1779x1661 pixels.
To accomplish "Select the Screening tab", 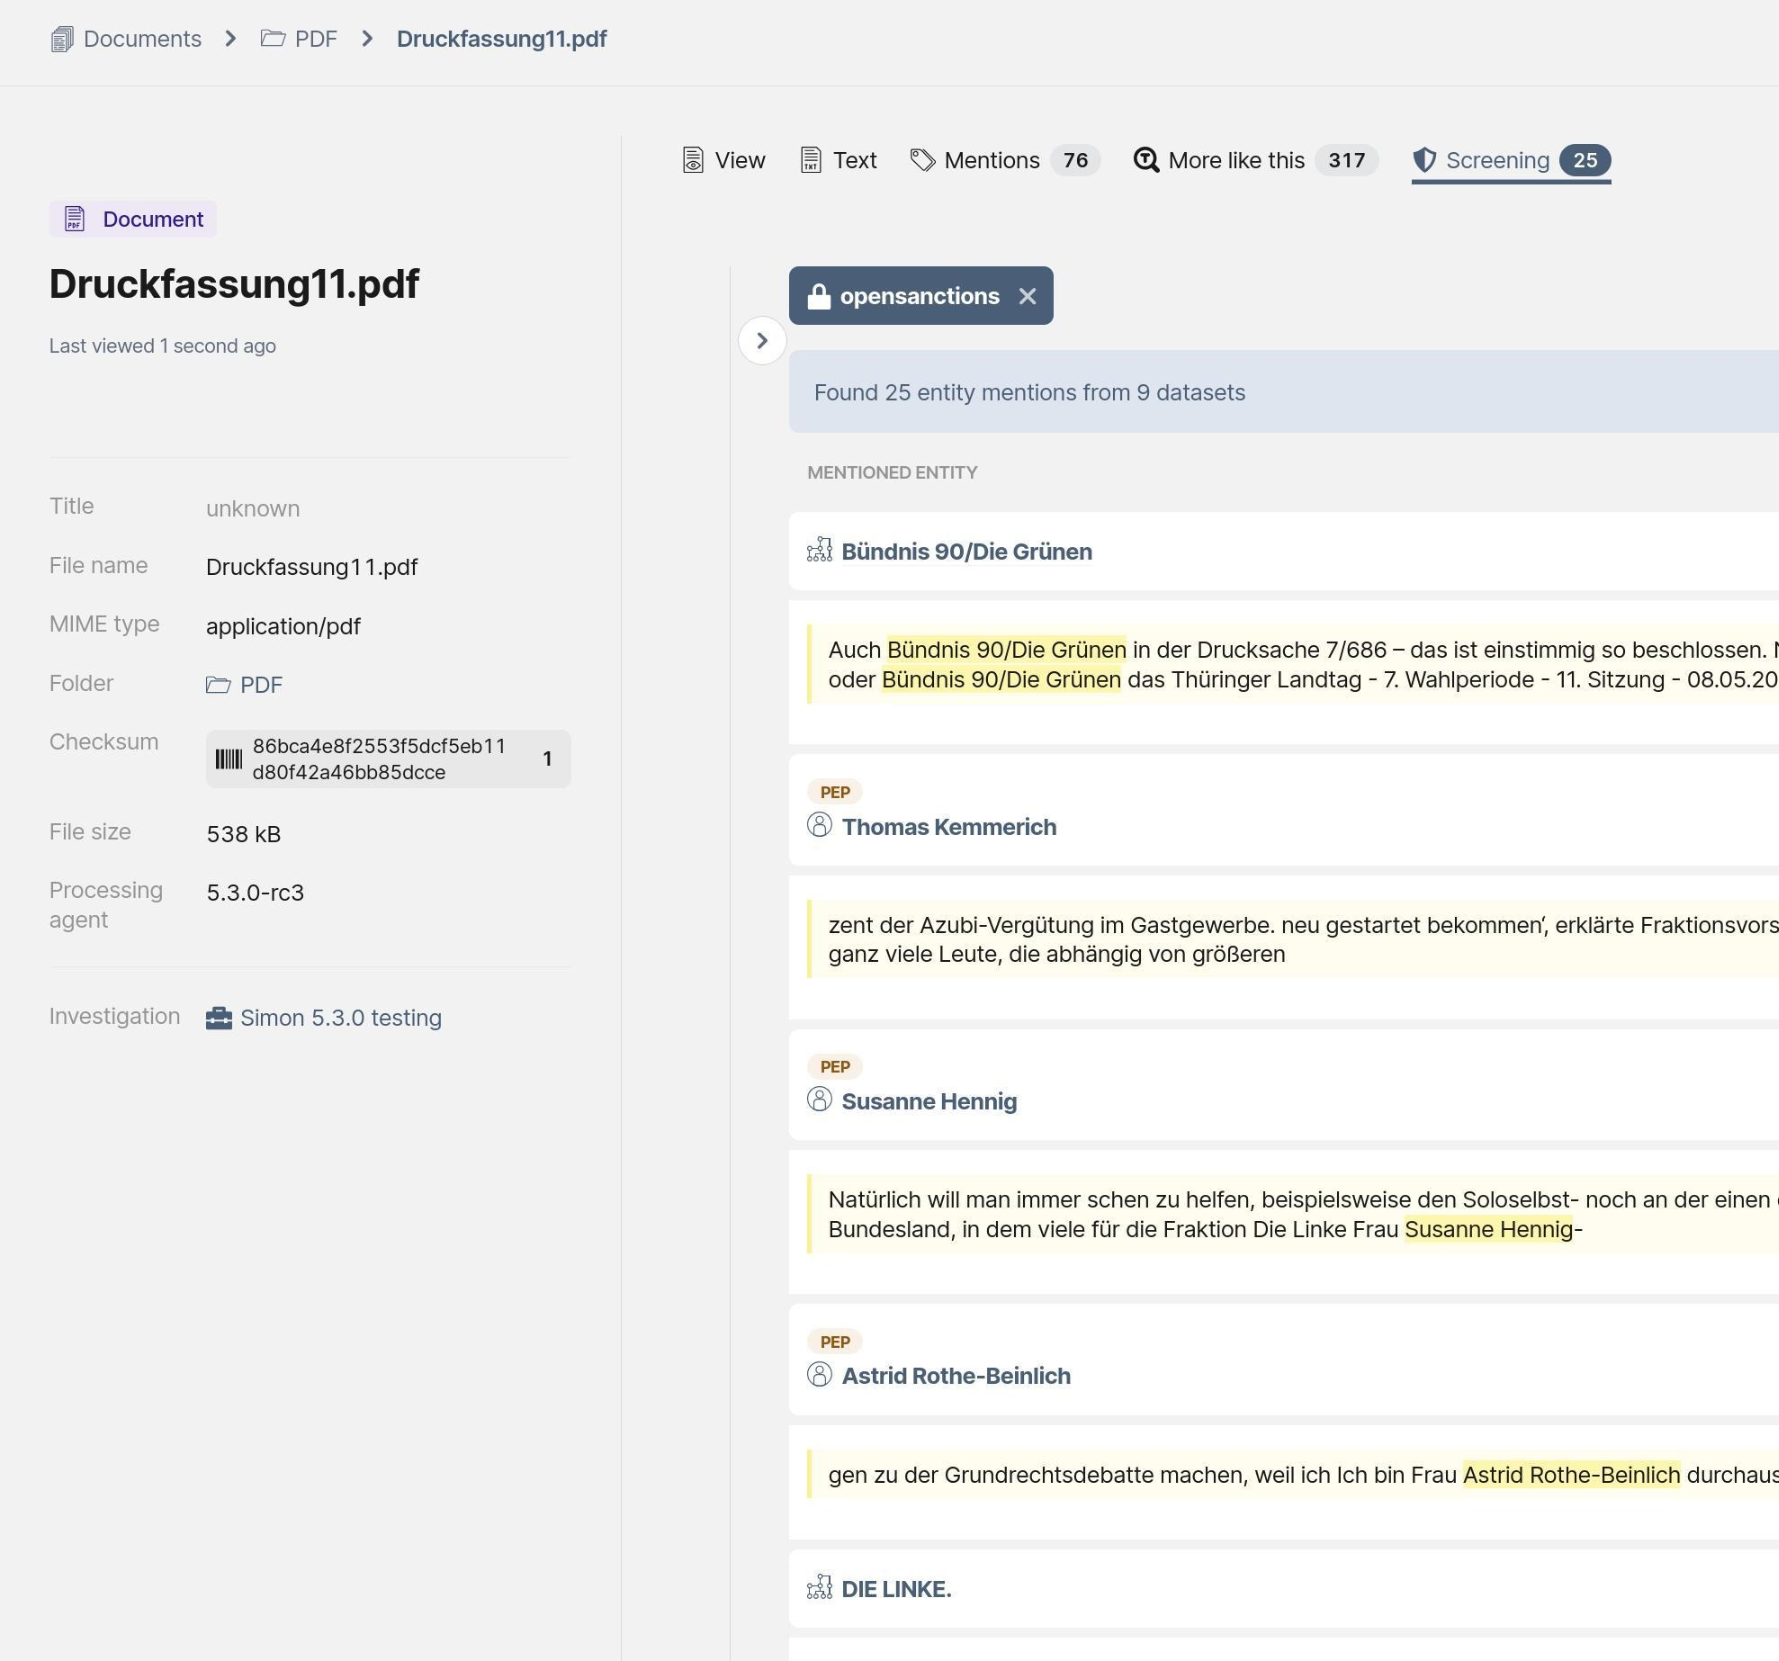I will click(x=1511, y=160).
